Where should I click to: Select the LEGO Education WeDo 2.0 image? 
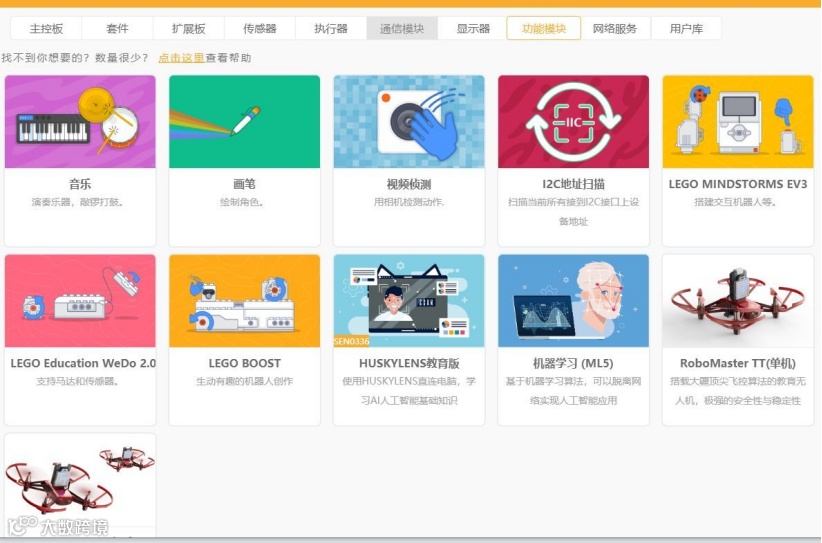80,301
